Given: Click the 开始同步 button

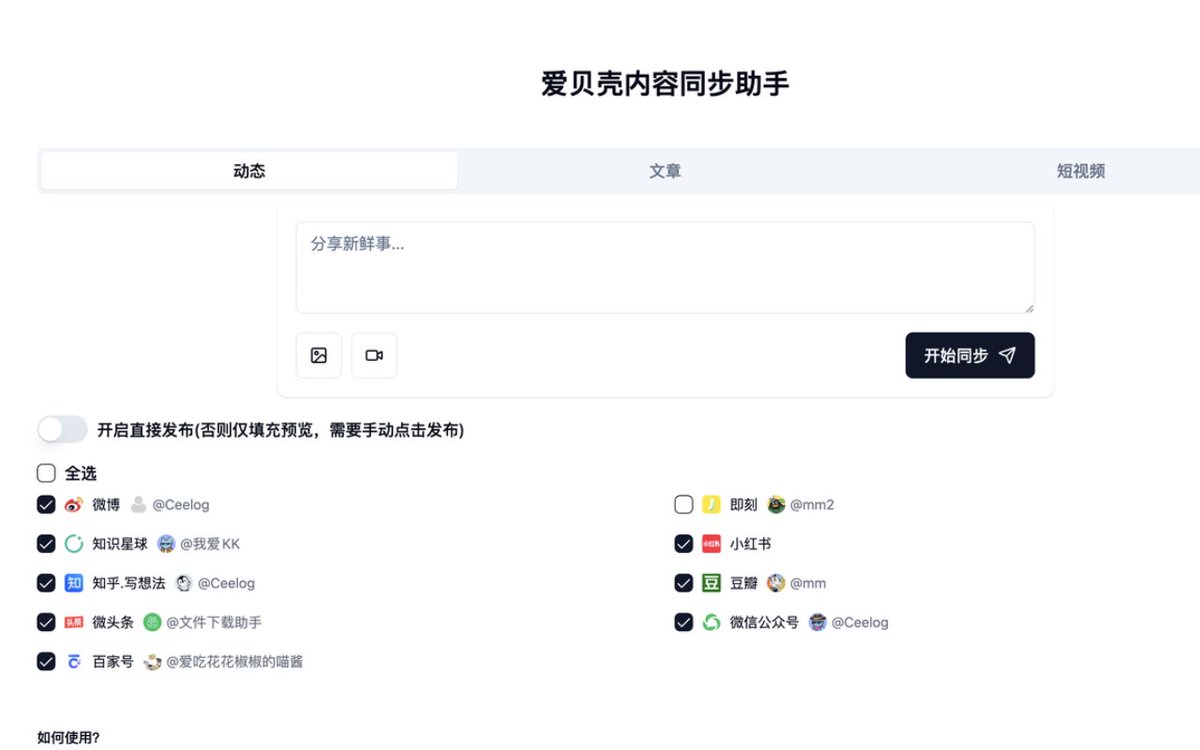Looking at the screenshot, I should 970,355.
